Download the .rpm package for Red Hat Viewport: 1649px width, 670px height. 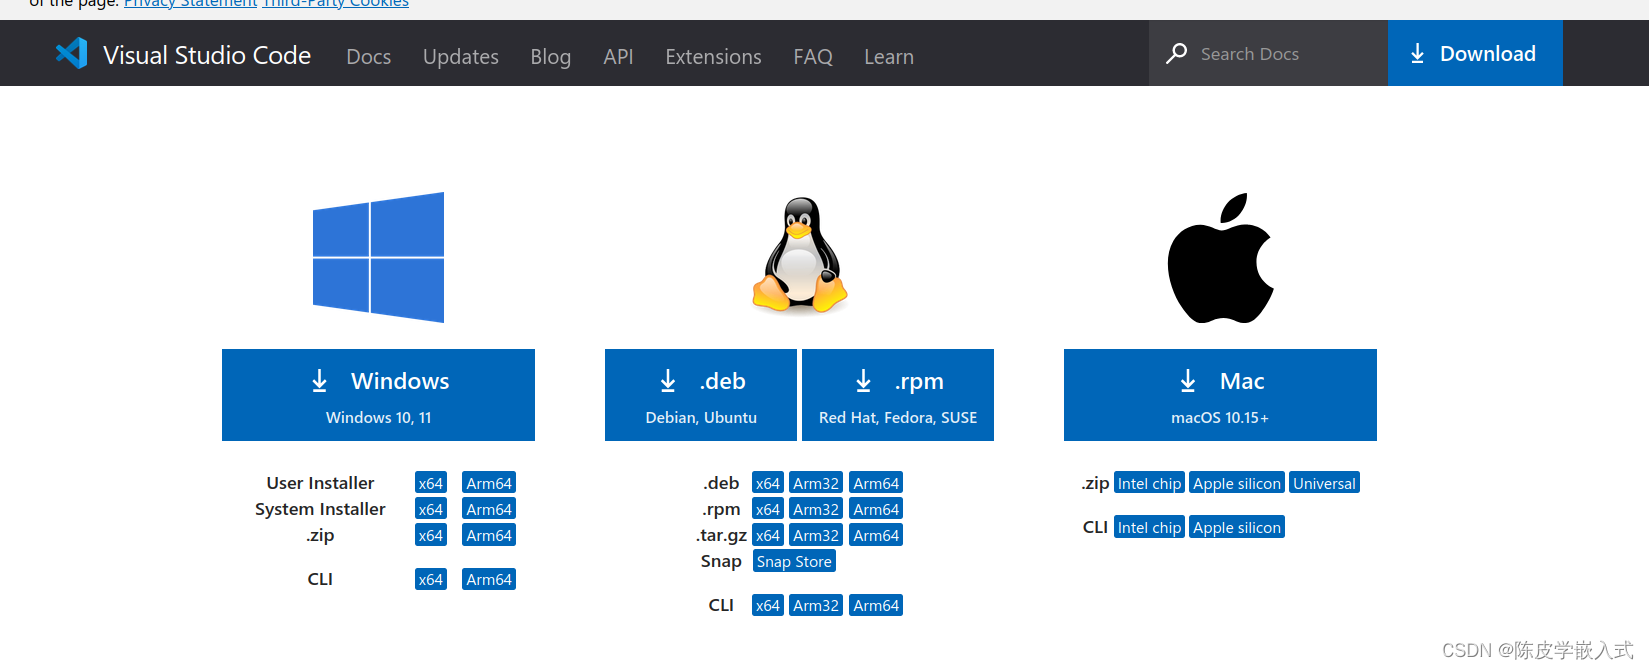[x=898, y=395]
